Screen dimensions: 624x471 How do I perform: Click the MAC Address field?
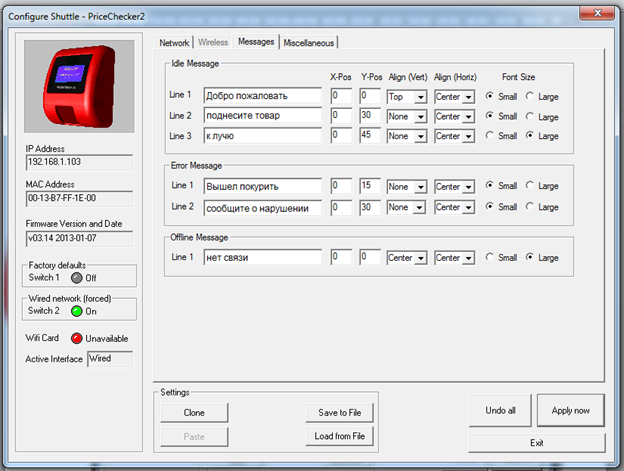79,199
